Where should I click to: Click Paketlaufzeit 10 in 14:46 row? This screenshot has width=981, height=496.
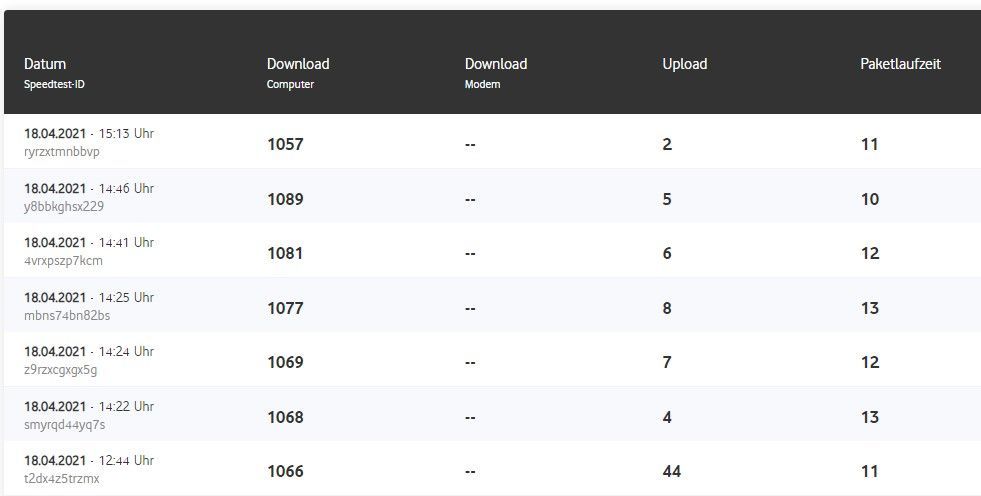[870, 200]
